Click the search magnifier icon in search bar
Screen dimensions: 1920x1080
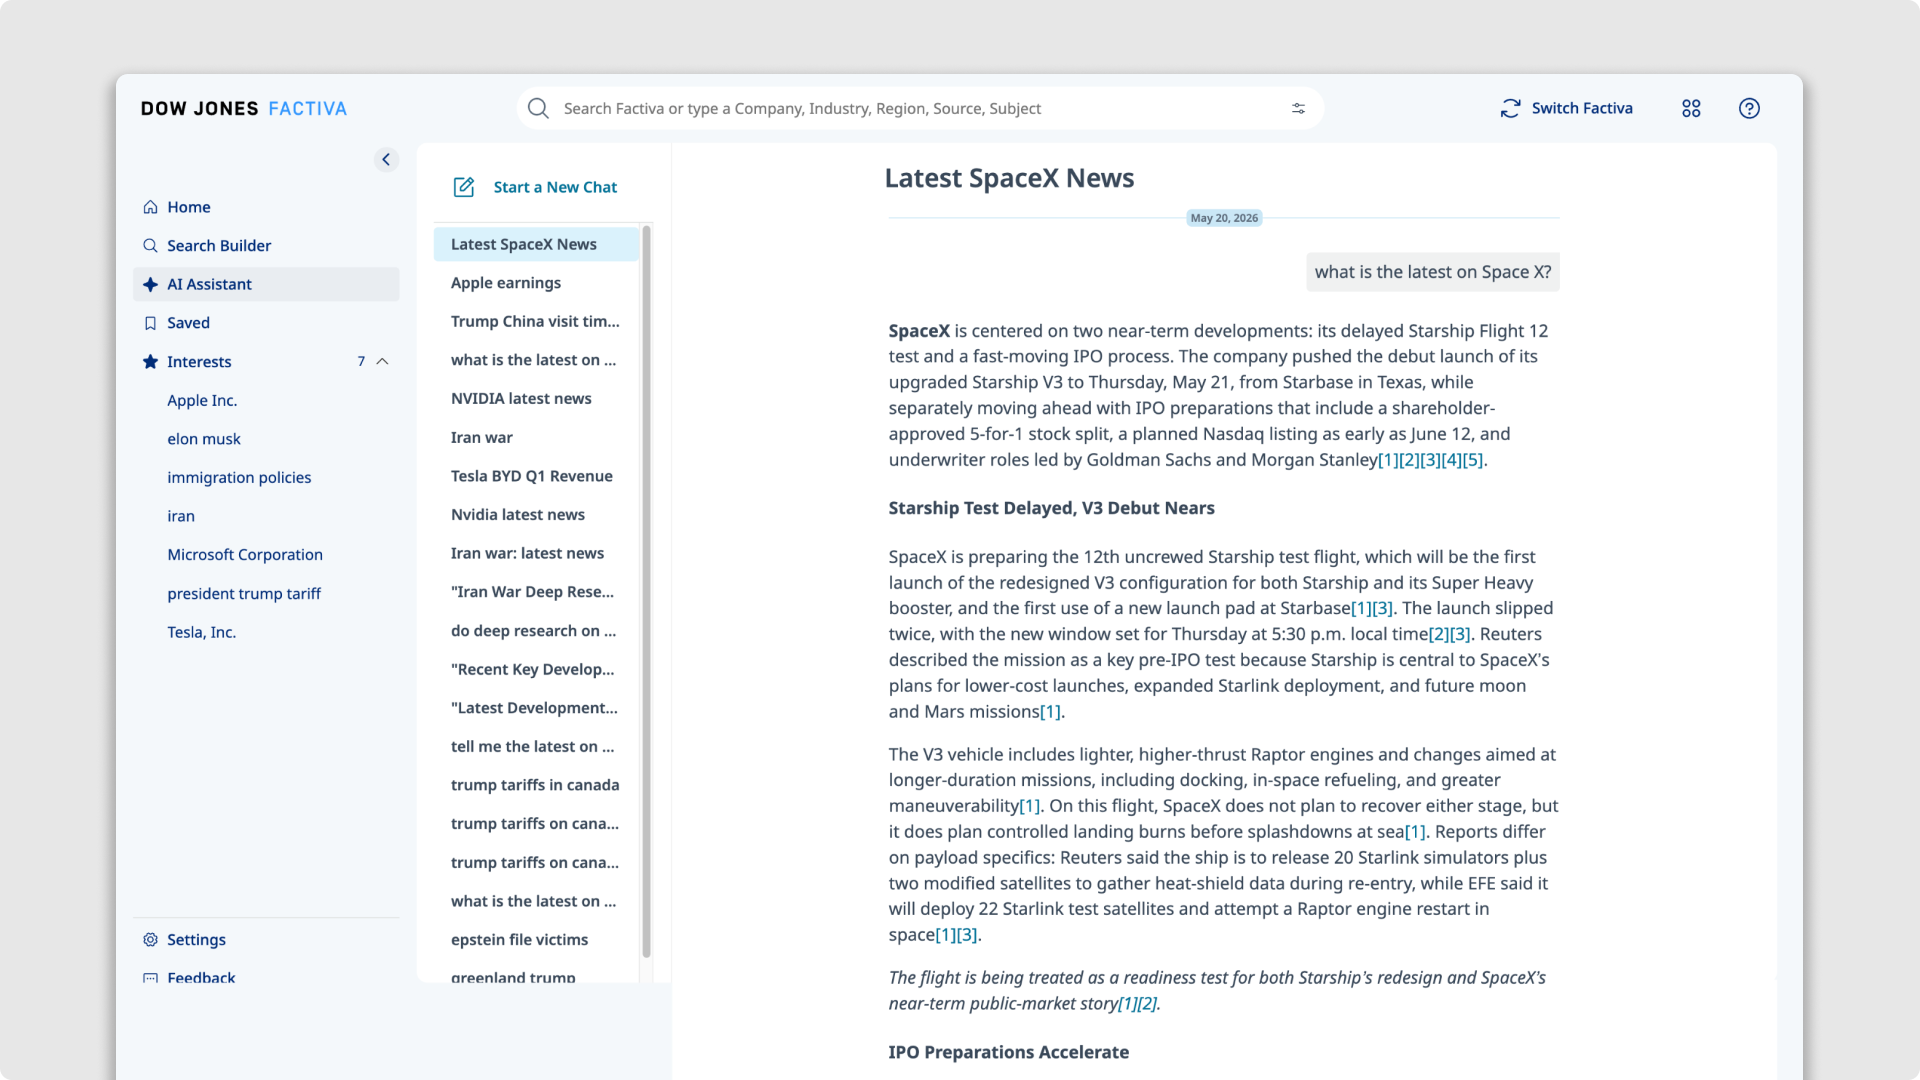[x=538, y=108]
